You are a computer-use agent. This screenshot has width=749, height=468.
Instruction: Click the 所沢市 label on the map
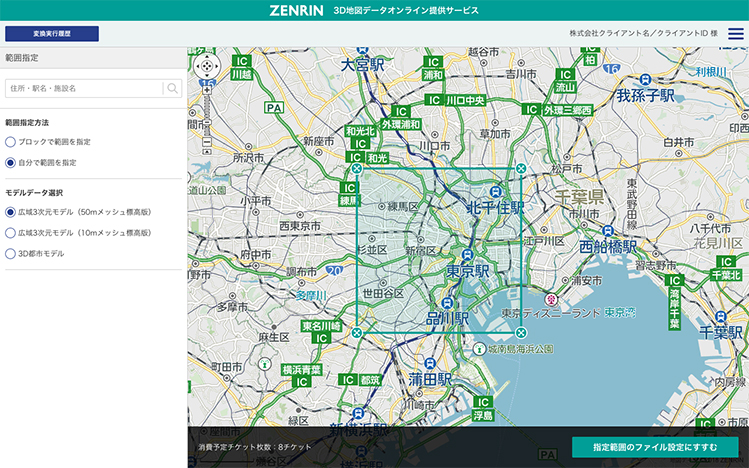pyautogui.click(x=248, y=158)
